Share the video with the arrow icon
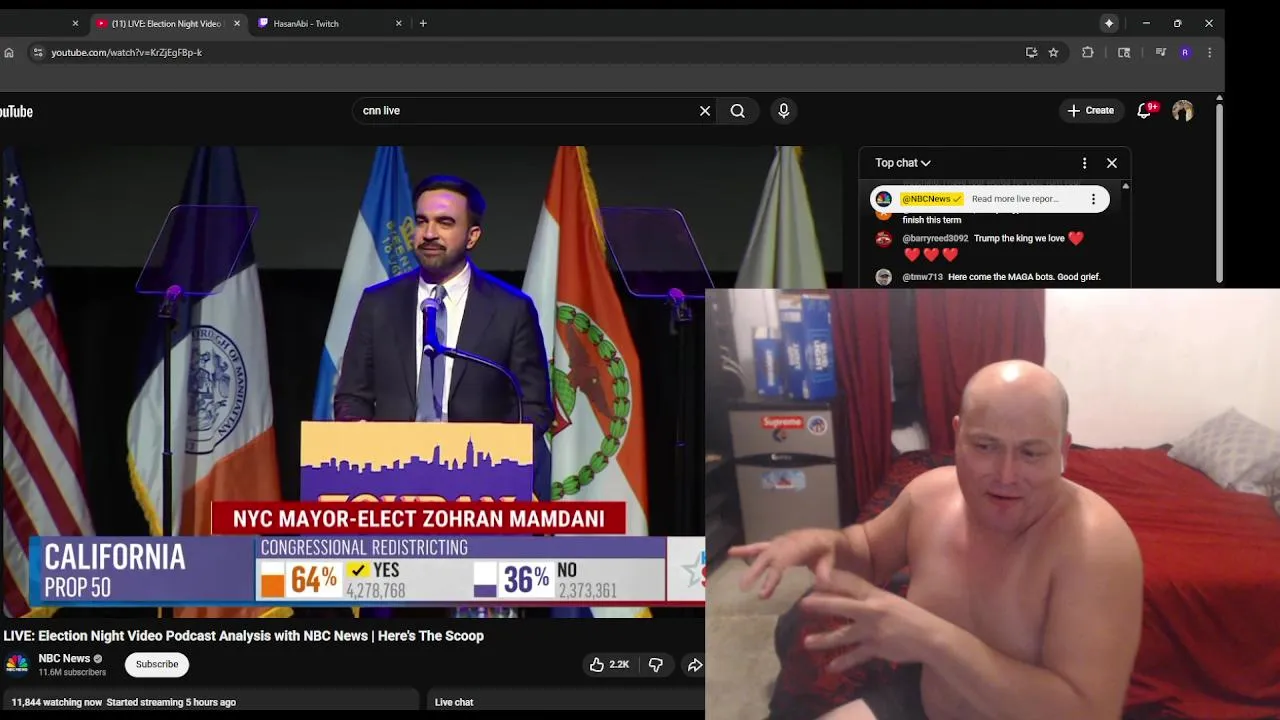Image resolution: width=1280 pixels, height=720 pixels. tap(694, 664)
